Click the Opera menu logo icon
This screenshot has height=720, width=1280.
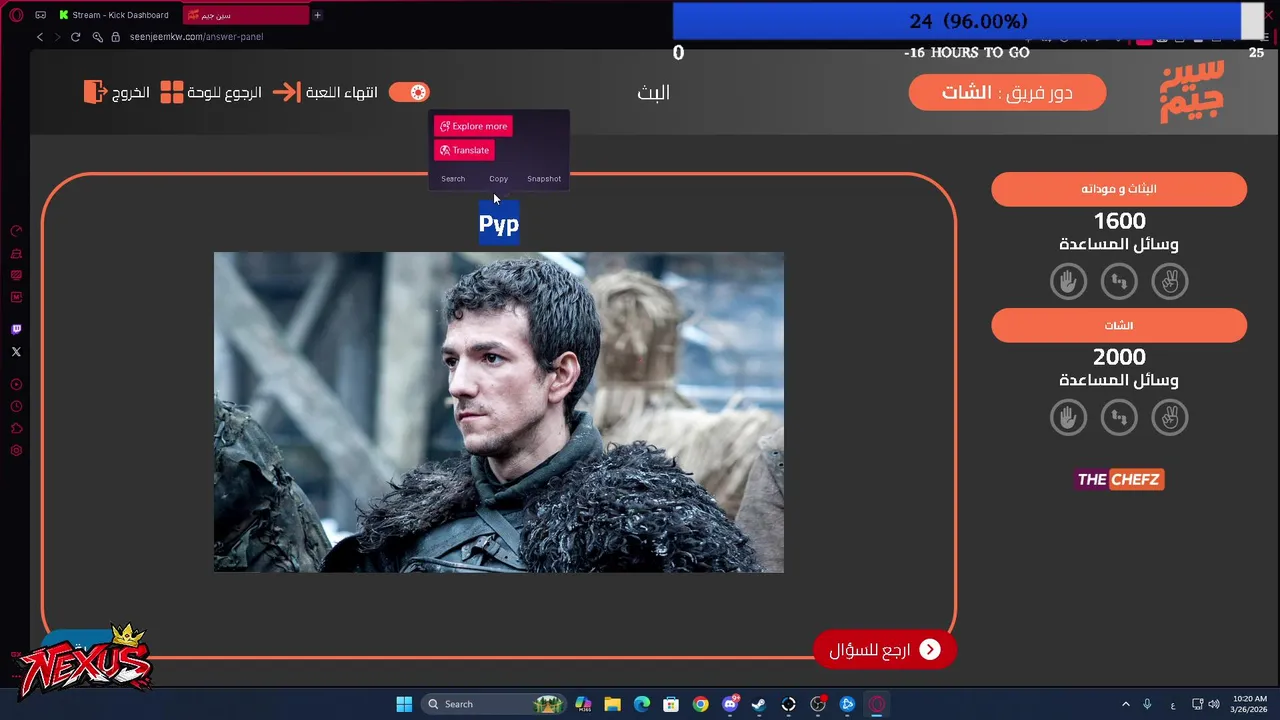16,15
